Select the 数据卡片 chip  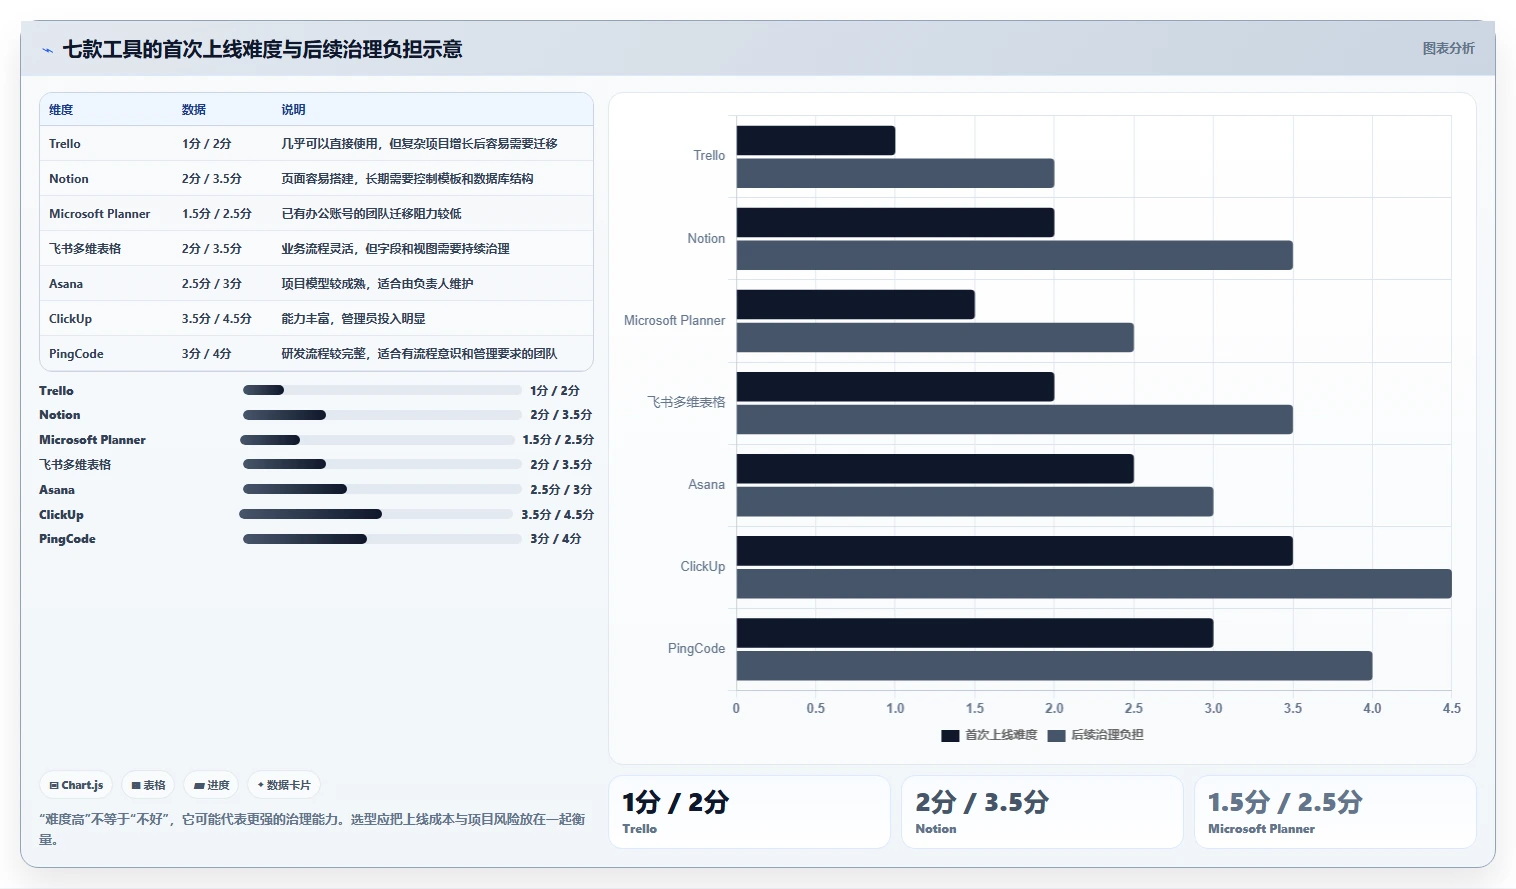pos(284,785)
